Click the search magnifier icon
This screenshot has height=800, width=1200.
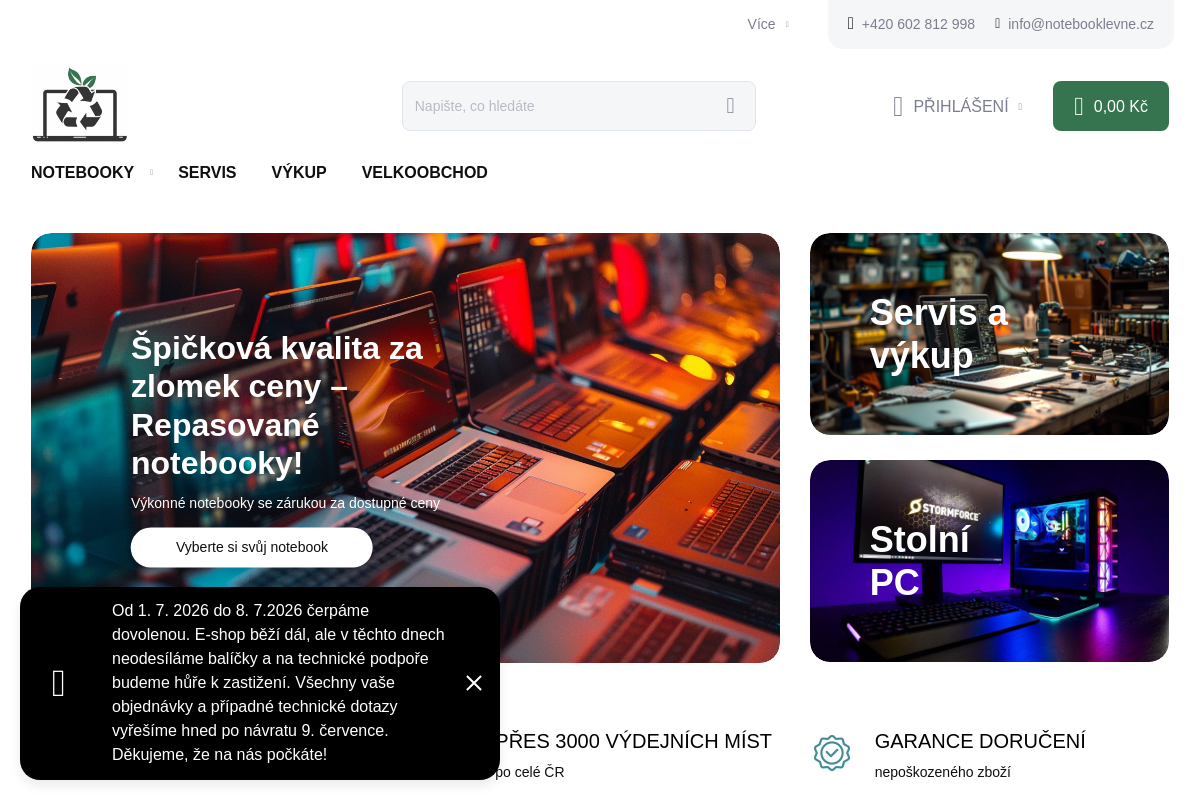tap(730, 106)
